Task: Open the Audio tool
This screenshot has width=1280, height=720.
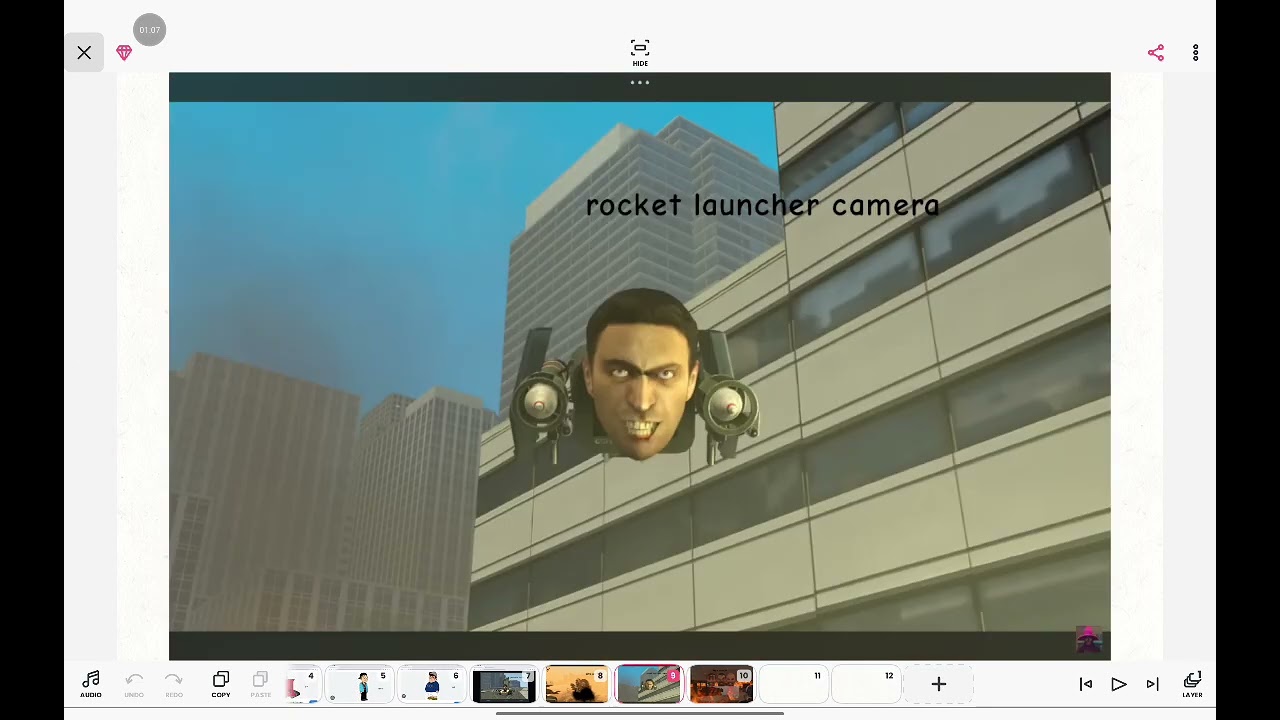Action: click(x=91, y=684)
